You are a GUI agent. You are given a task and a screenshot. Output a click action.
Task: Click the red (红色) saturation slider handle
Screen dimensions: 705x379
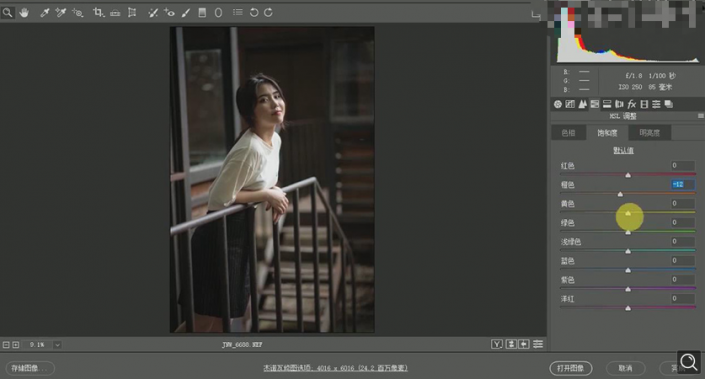[x=628, y=175]
